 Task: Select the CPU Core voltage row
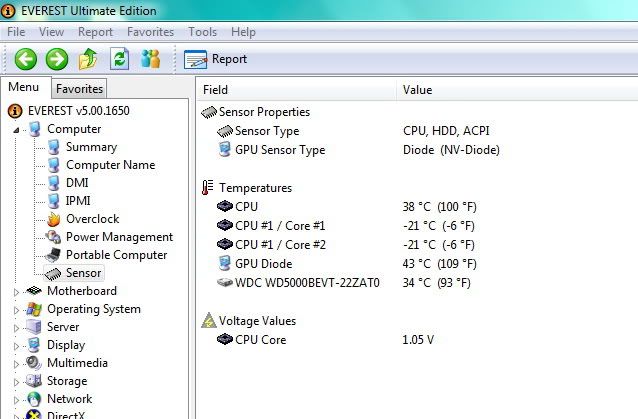click(x=259, y=340)
